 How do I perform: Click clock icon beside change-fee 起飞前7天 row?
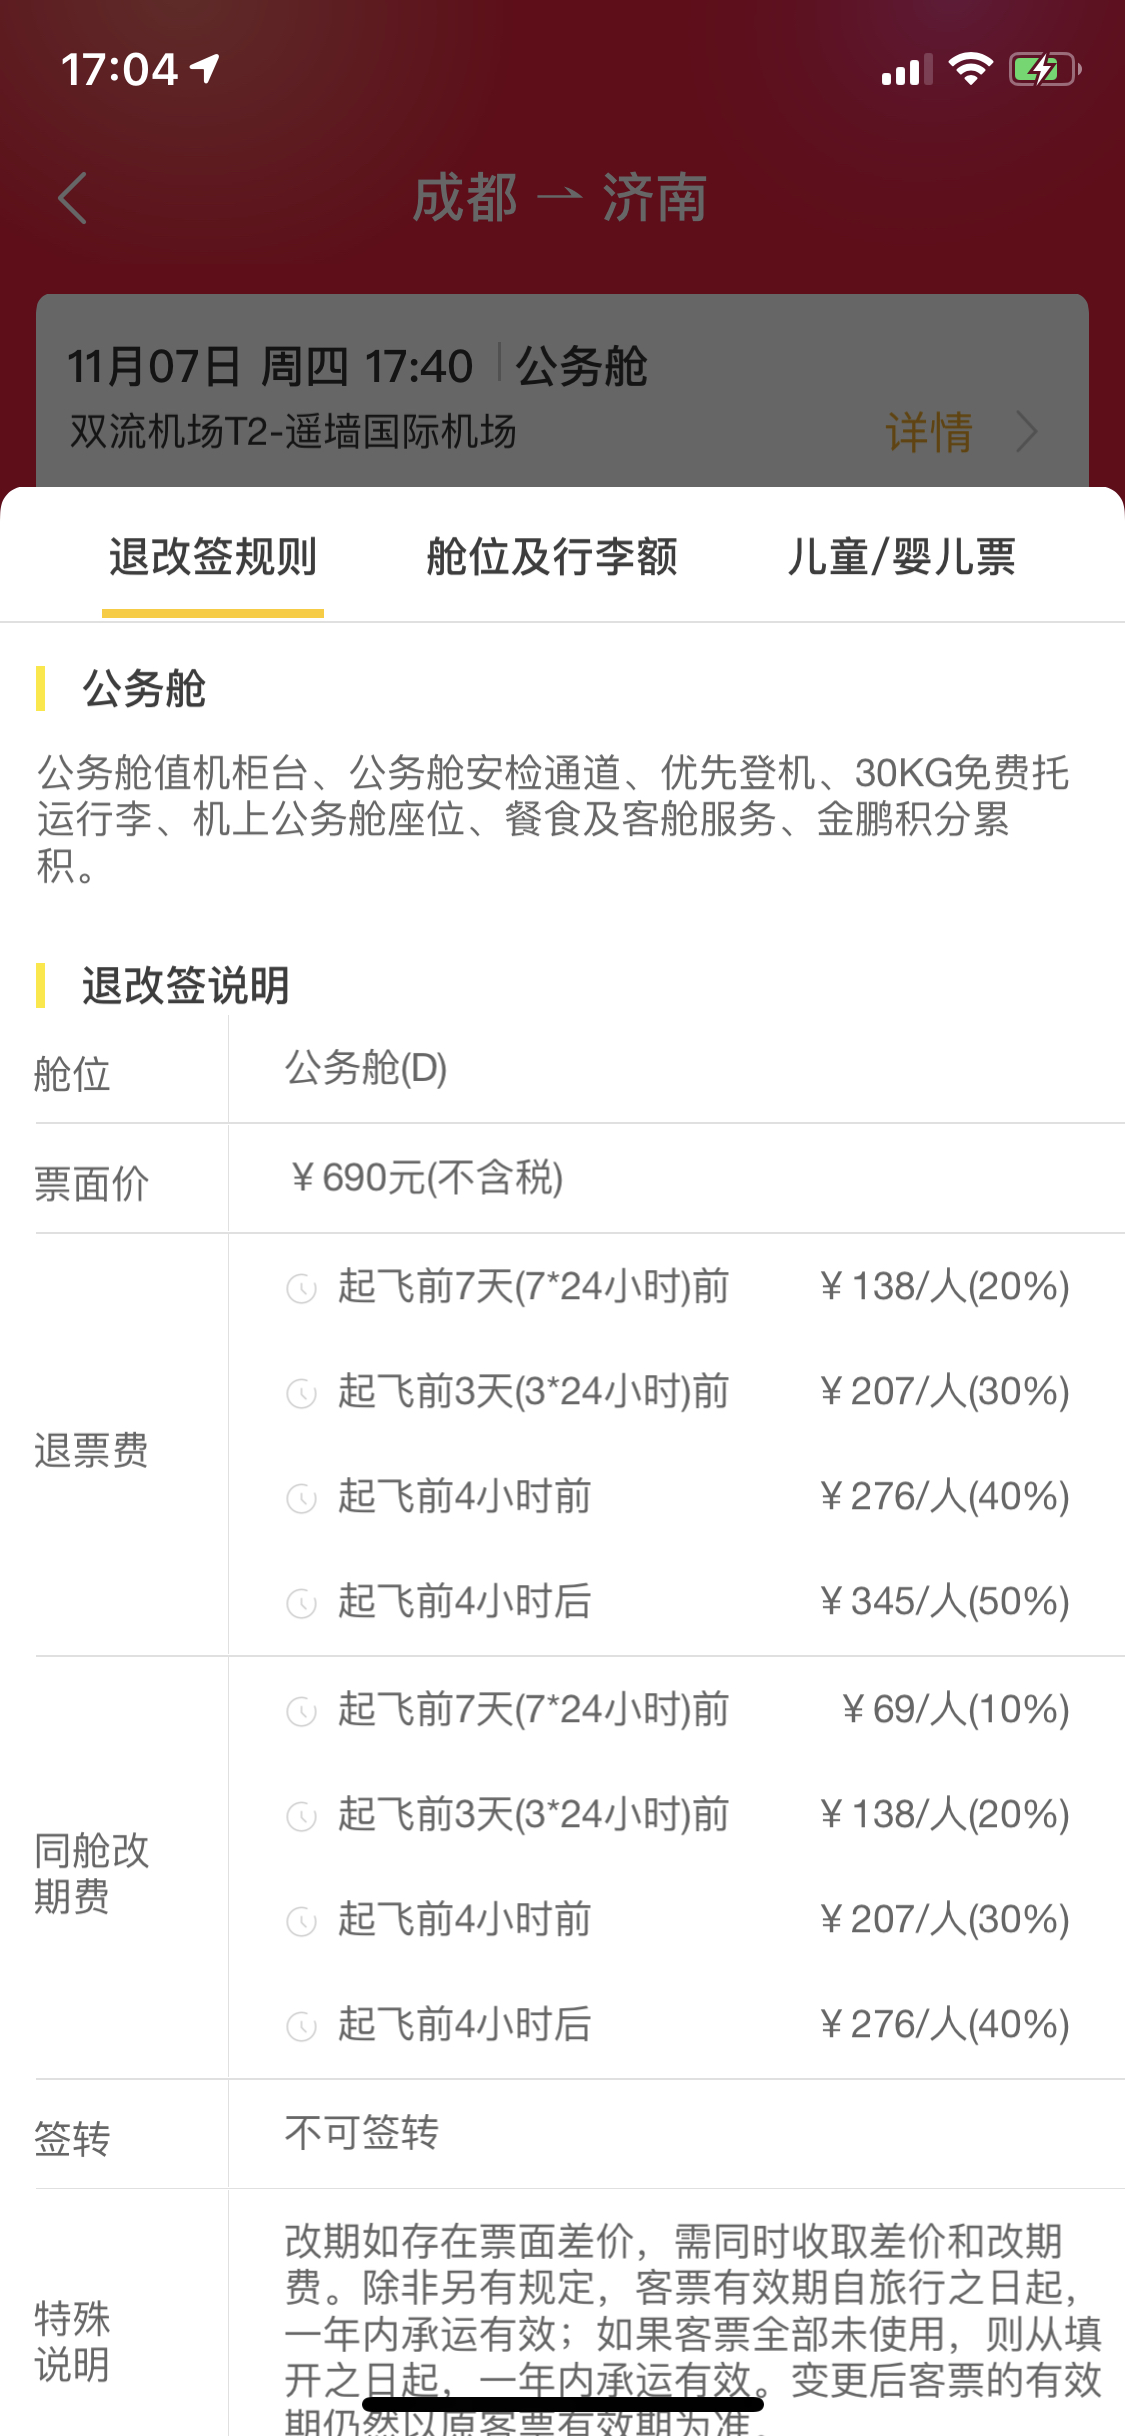[x=301, y=1711]
